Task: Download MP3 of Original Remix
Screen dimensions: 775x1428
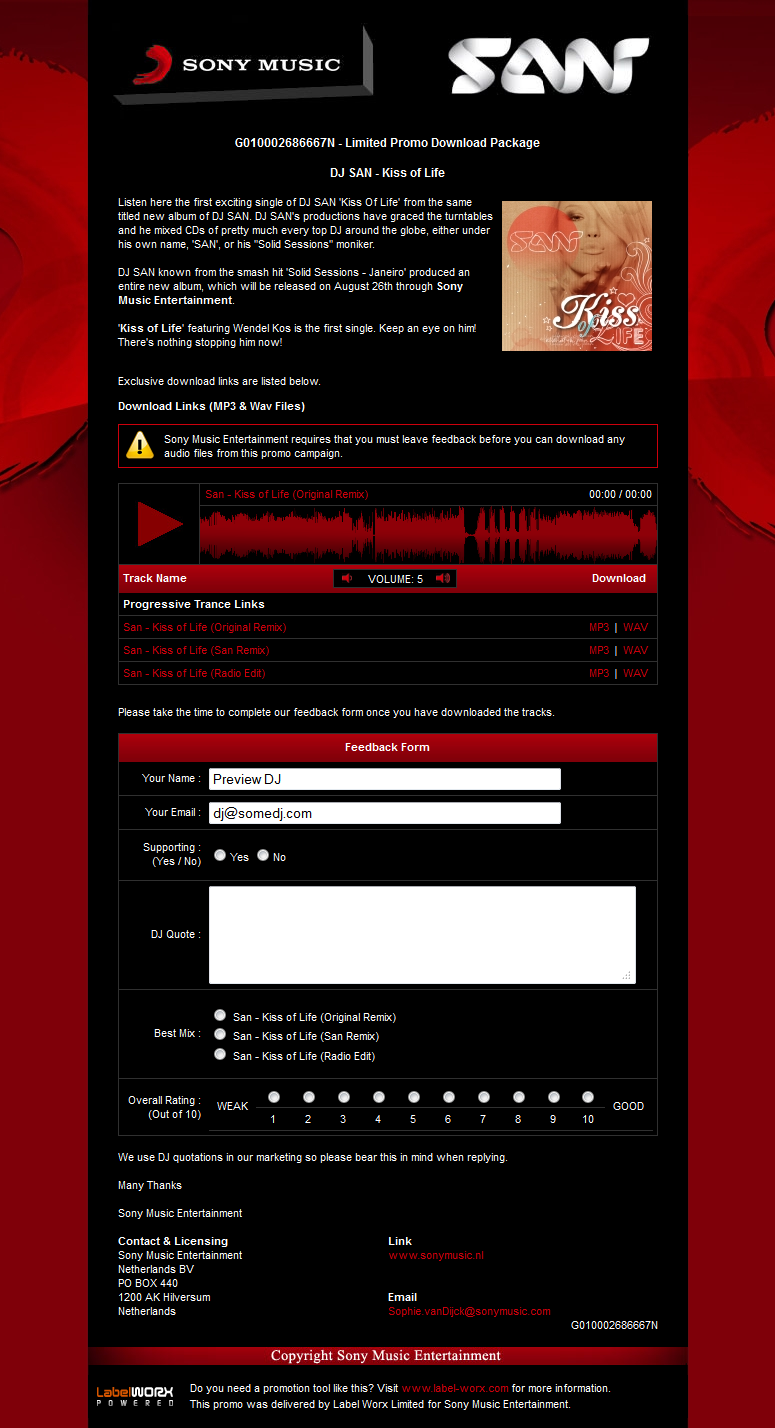Action: [x=599, y=628]
